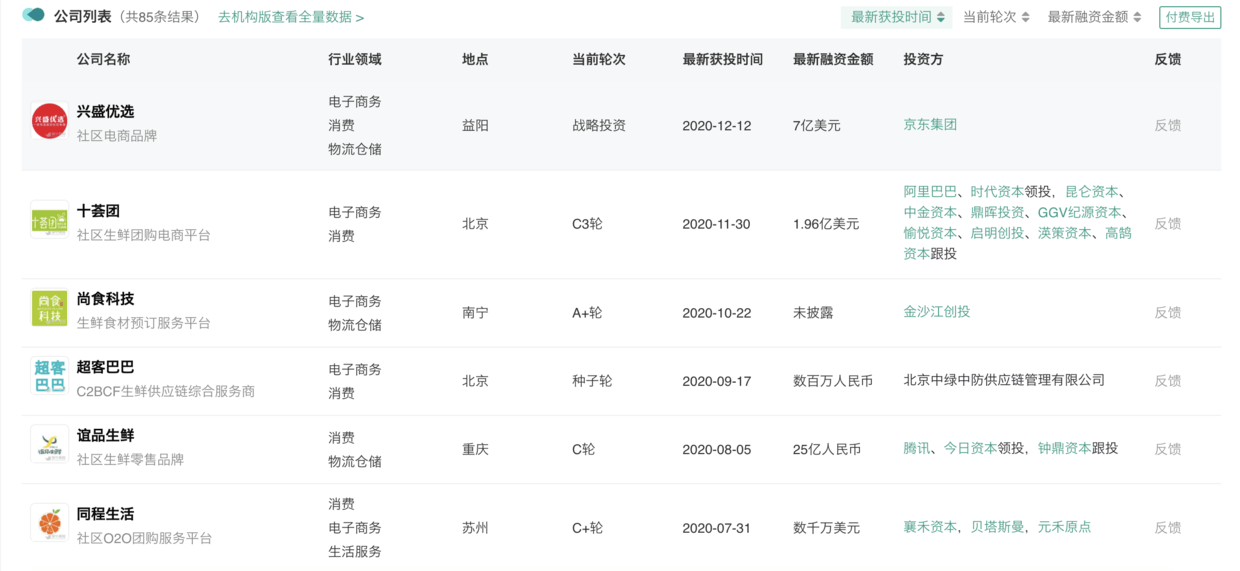Image resolution: width=1240 pixels, height=571 pixels.
Task: Sort by 当前轮次
Action: (x=996, y=17)
